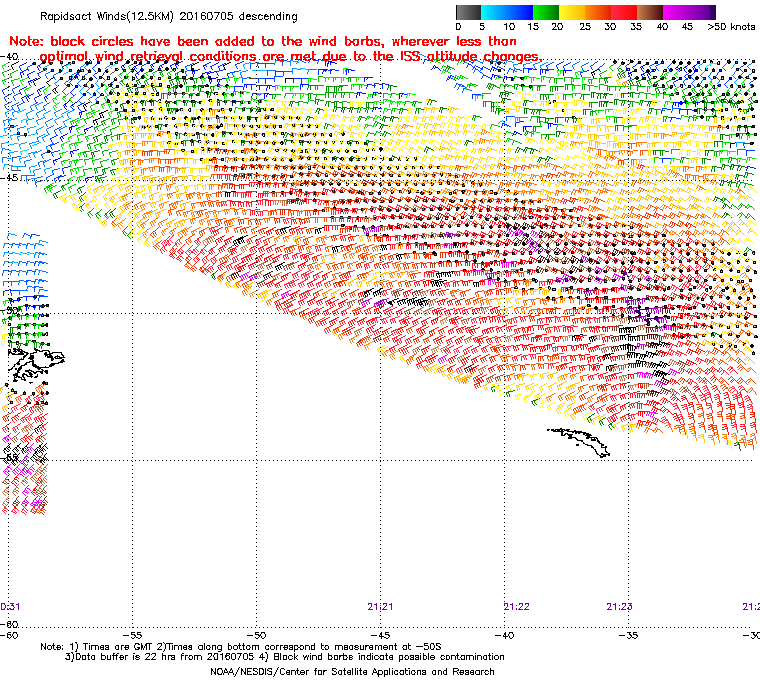Click the -45 latitude label on left axis

[x=9, y=178]
